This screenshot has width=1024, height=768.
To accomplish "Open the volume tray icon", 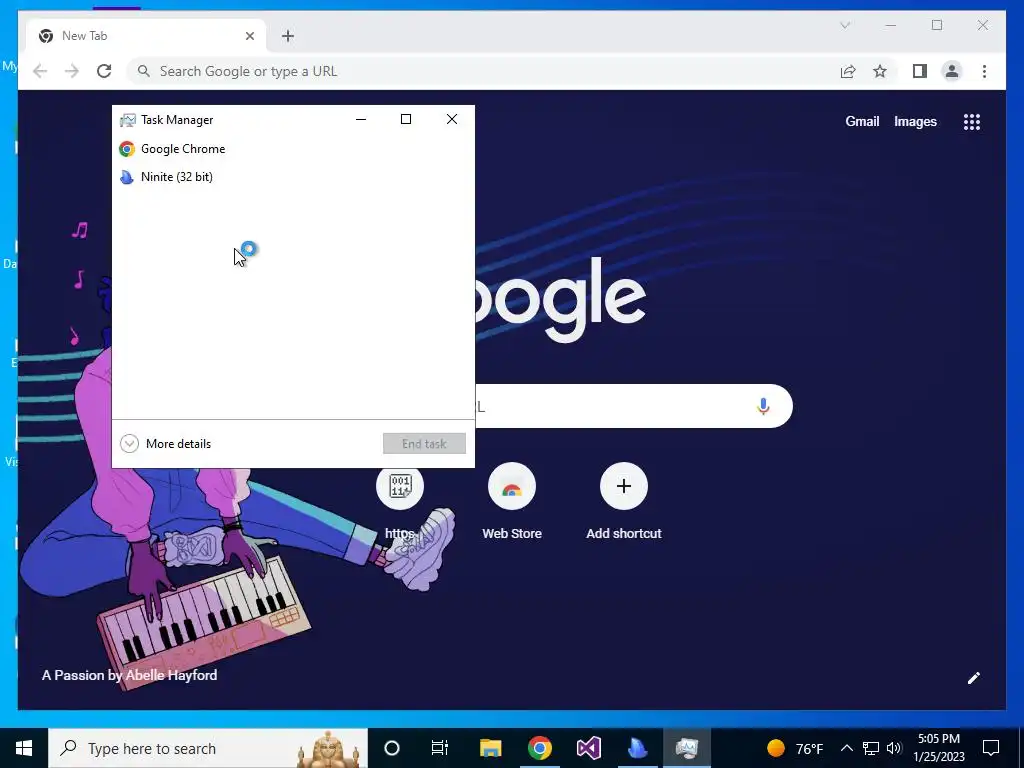I will [x=894, y=748].
